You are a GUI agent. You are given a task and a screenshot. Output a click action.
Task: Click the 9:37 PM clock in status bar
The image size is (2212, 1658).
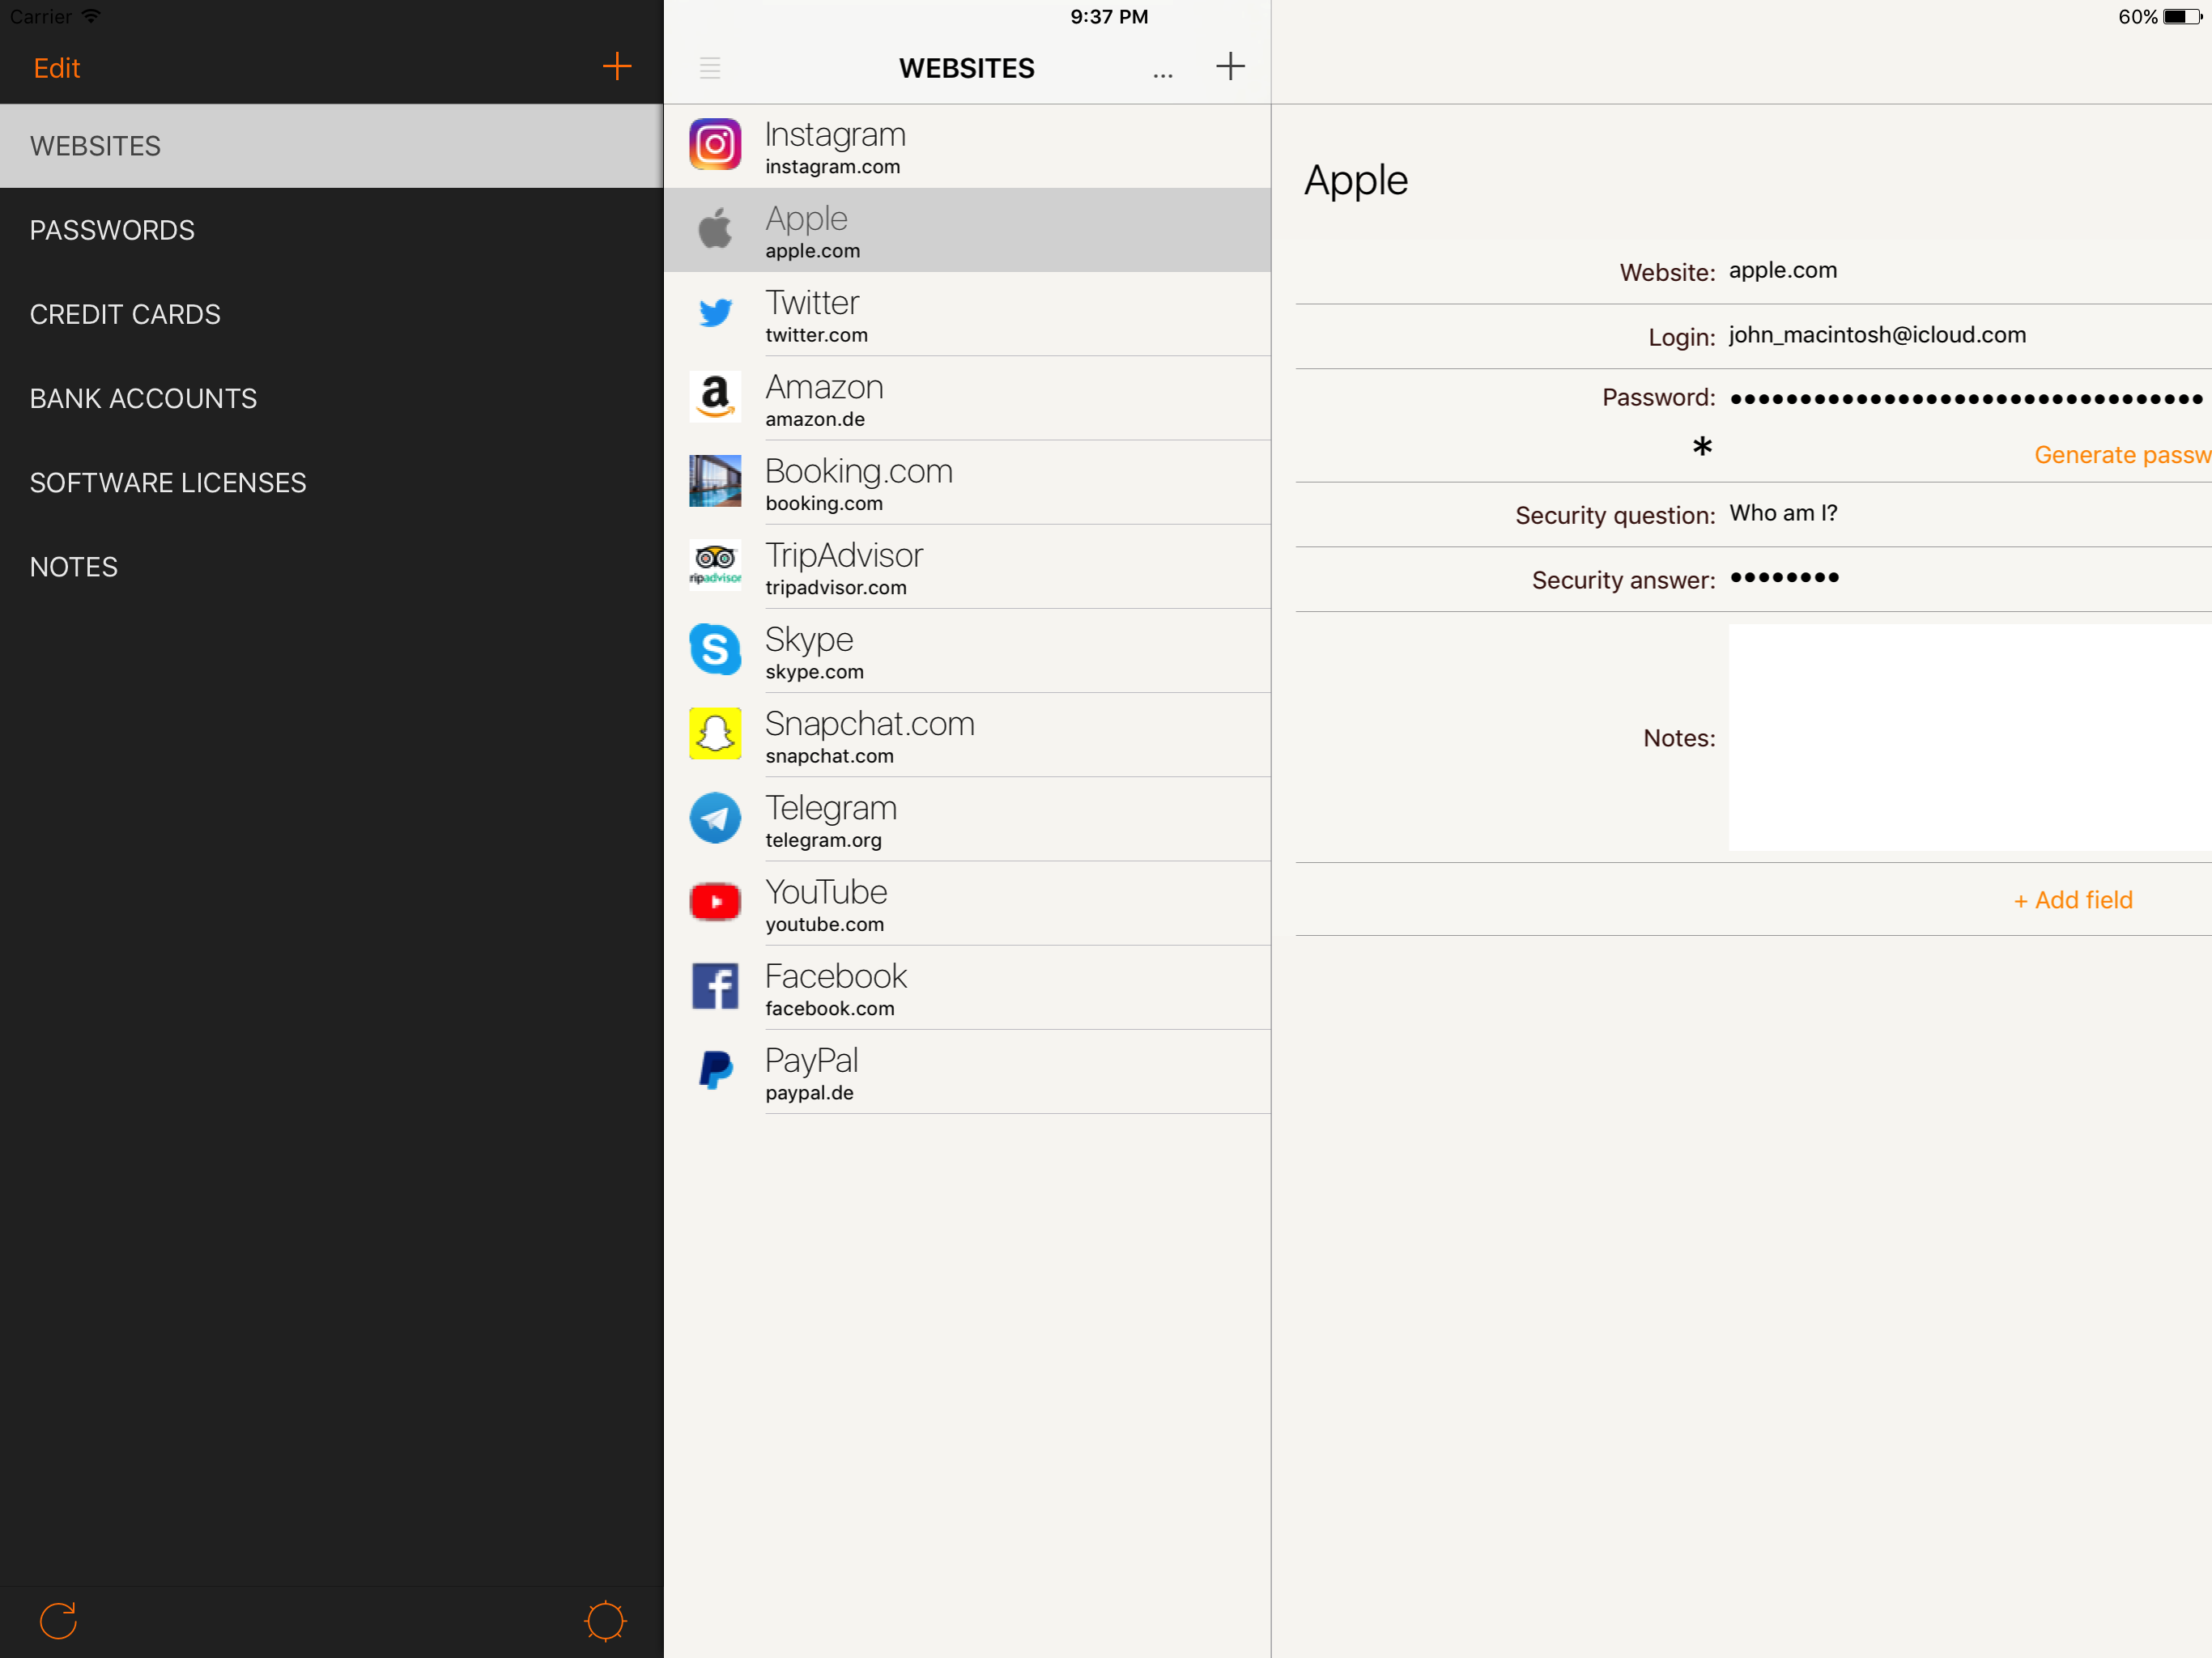1109,16
